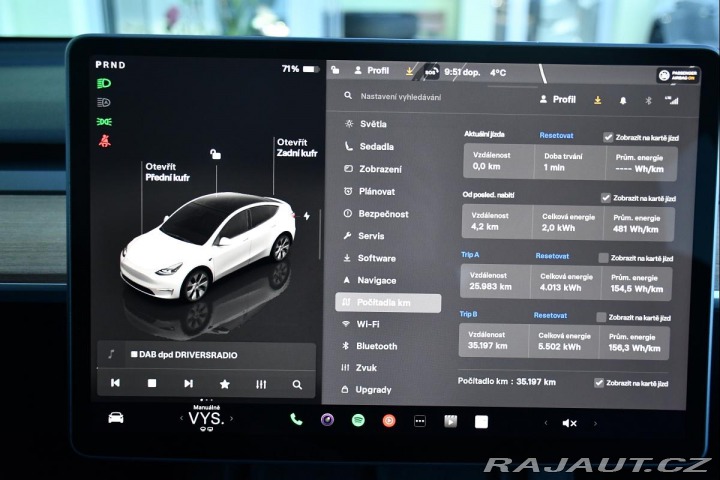Click the headlights indicator icon
Screen dimensions: 720x480
pyautogui.click(x=104, y=83)
